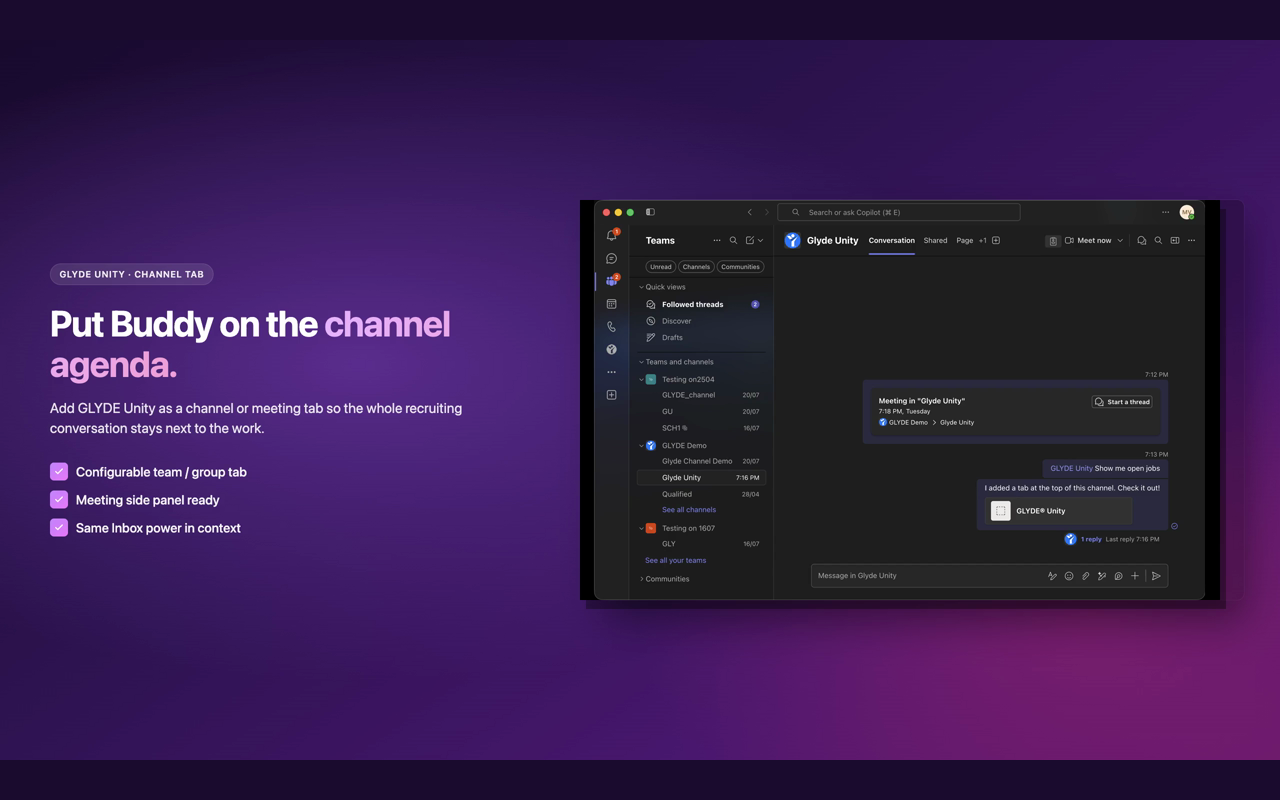The image size is (1280, 800).
Task: Collapse the Teams and channels section
Action: point(642,362)
